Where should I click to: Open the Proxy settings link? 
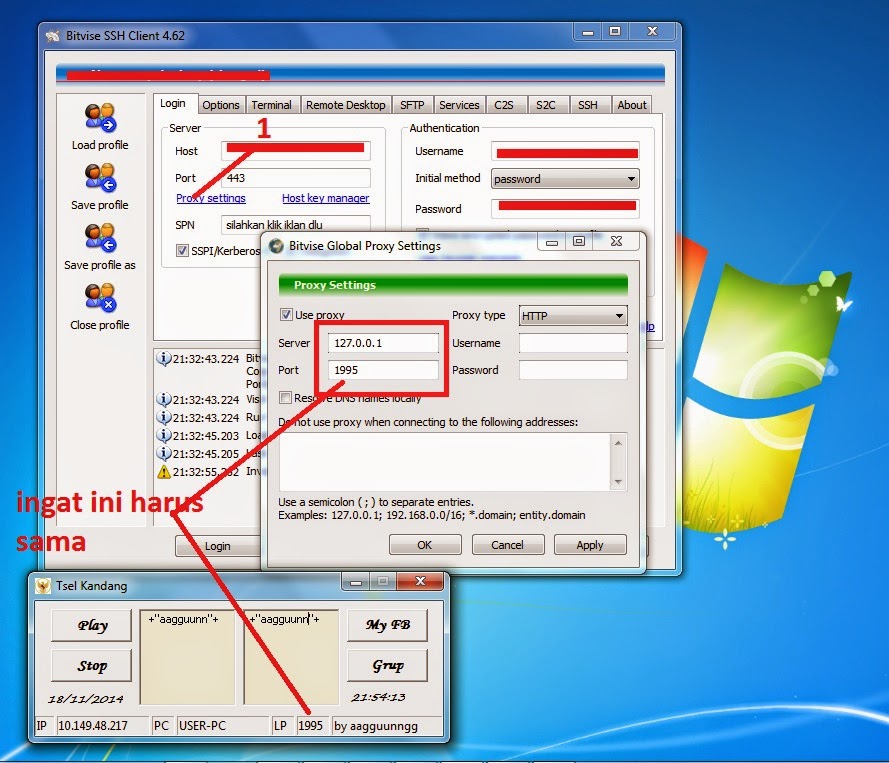pos(211,198)
